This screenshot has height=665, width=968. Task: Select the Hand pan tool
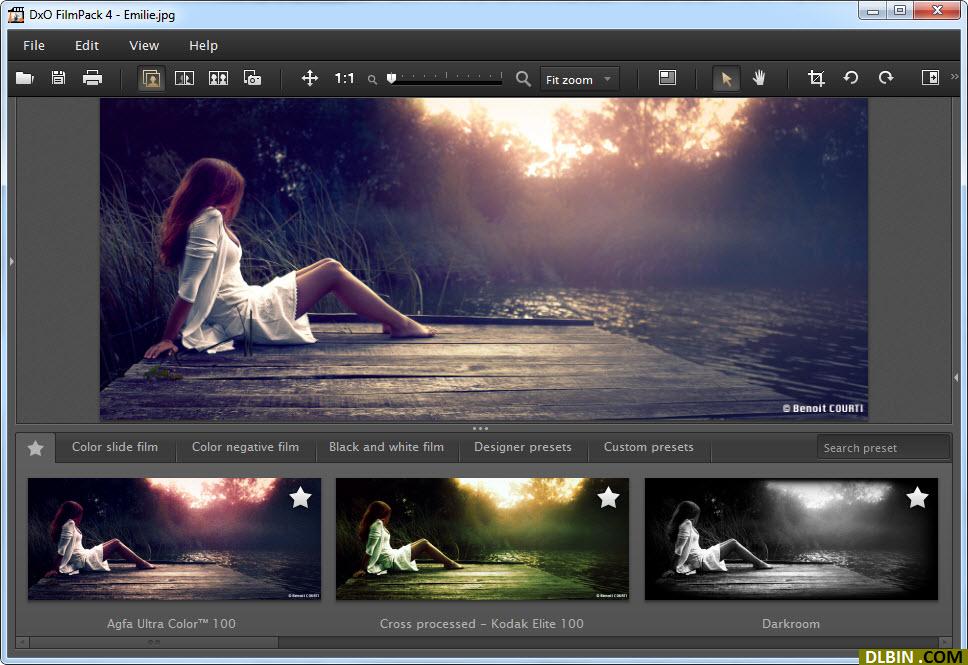(759, 78)
